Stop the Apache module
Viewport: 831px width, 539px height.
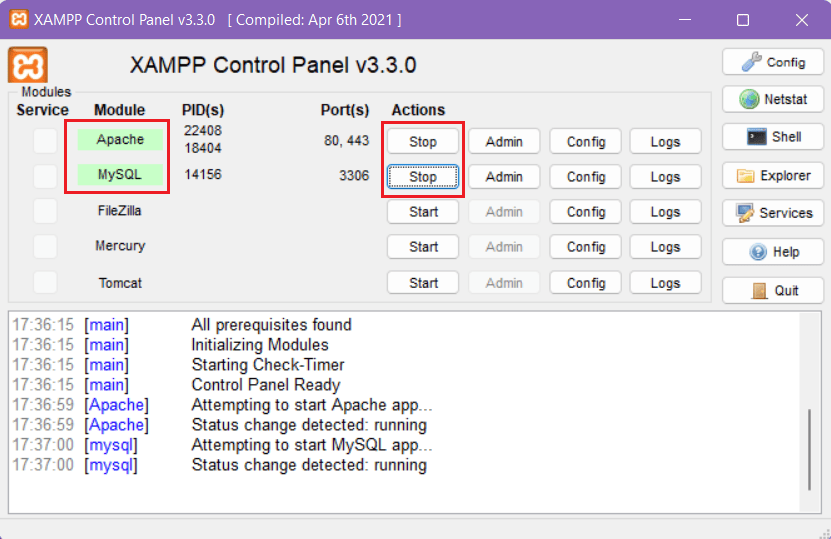coord(423,141)
